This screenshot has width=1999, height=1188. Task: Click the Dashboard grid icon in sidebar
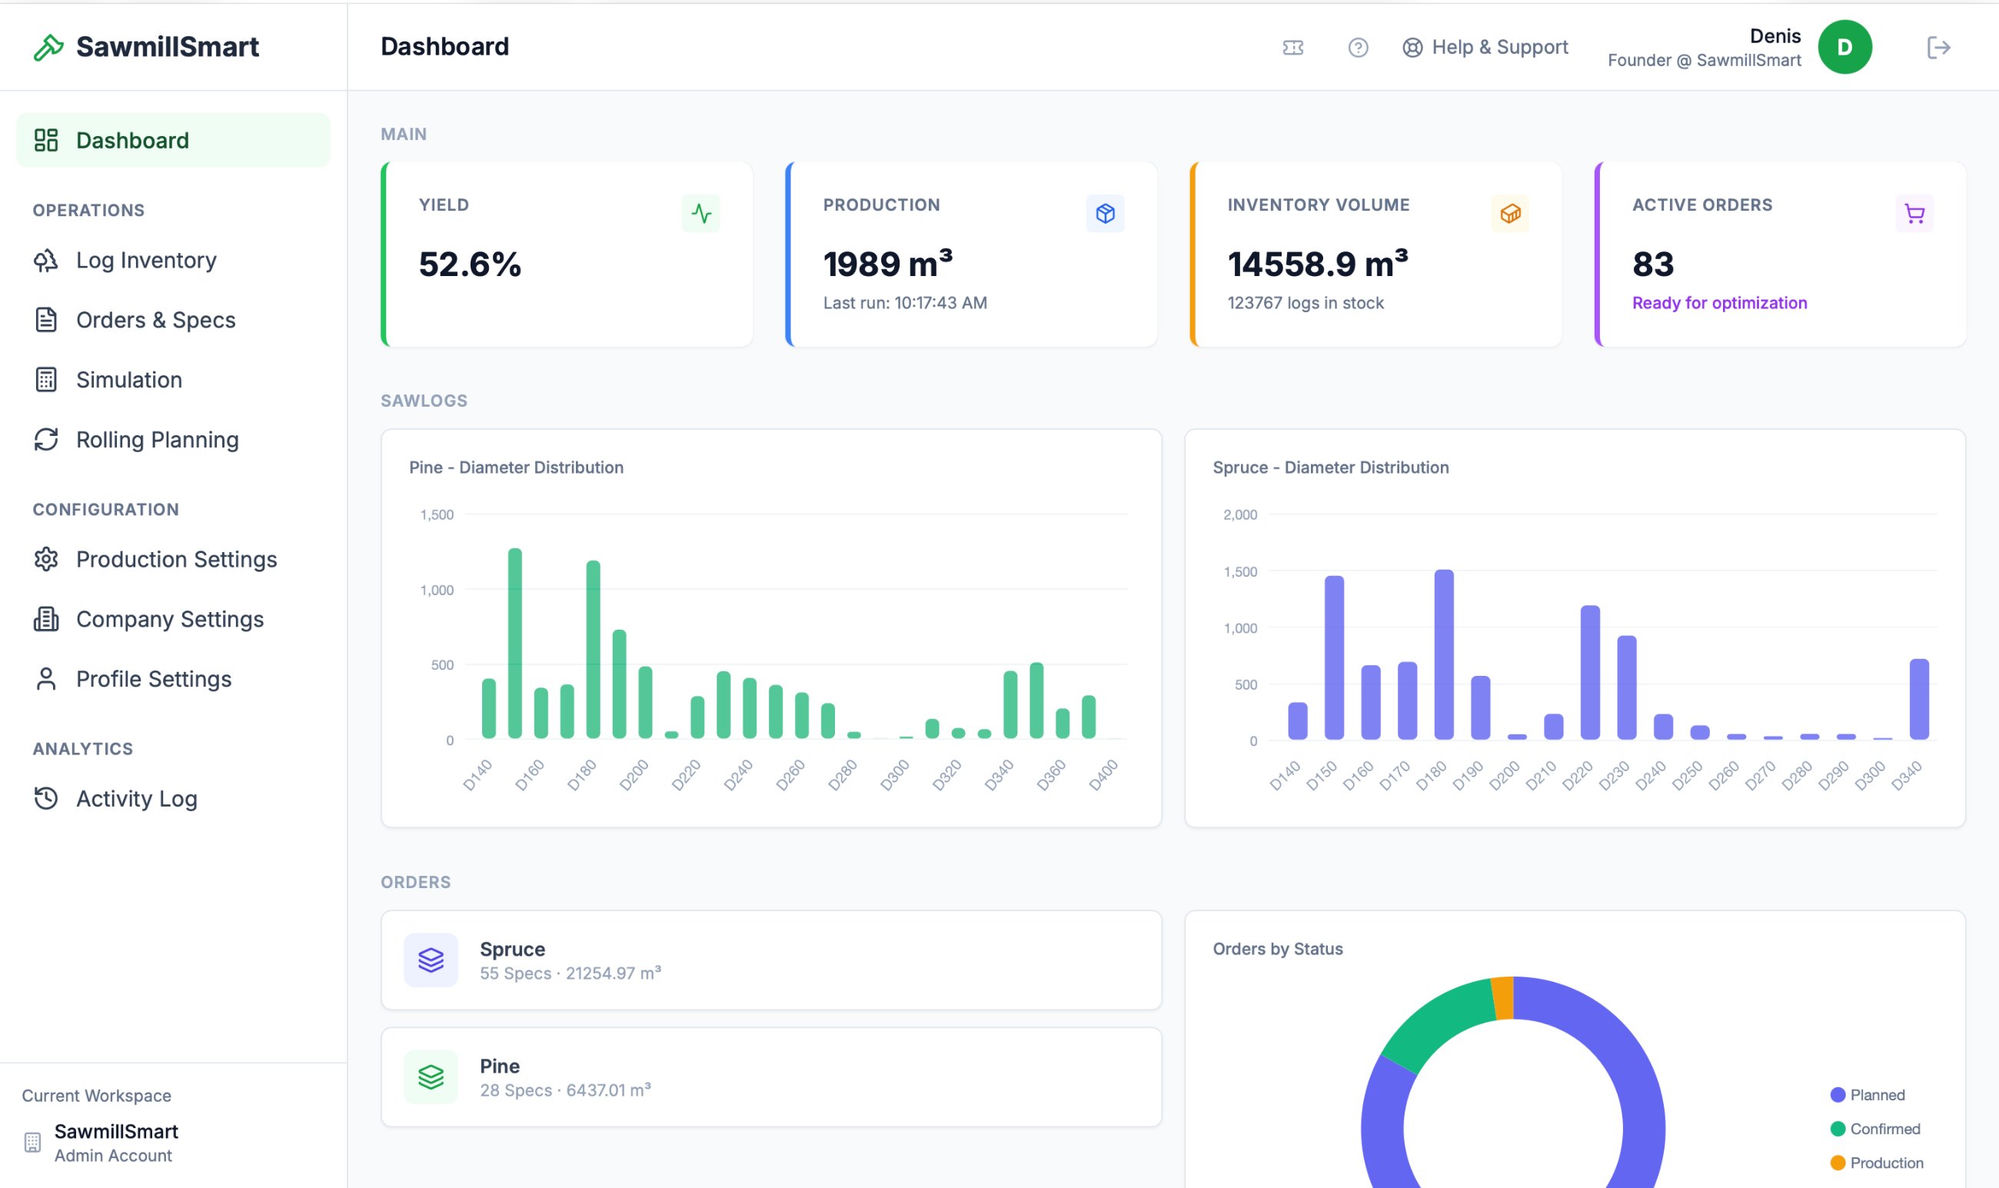46,140
